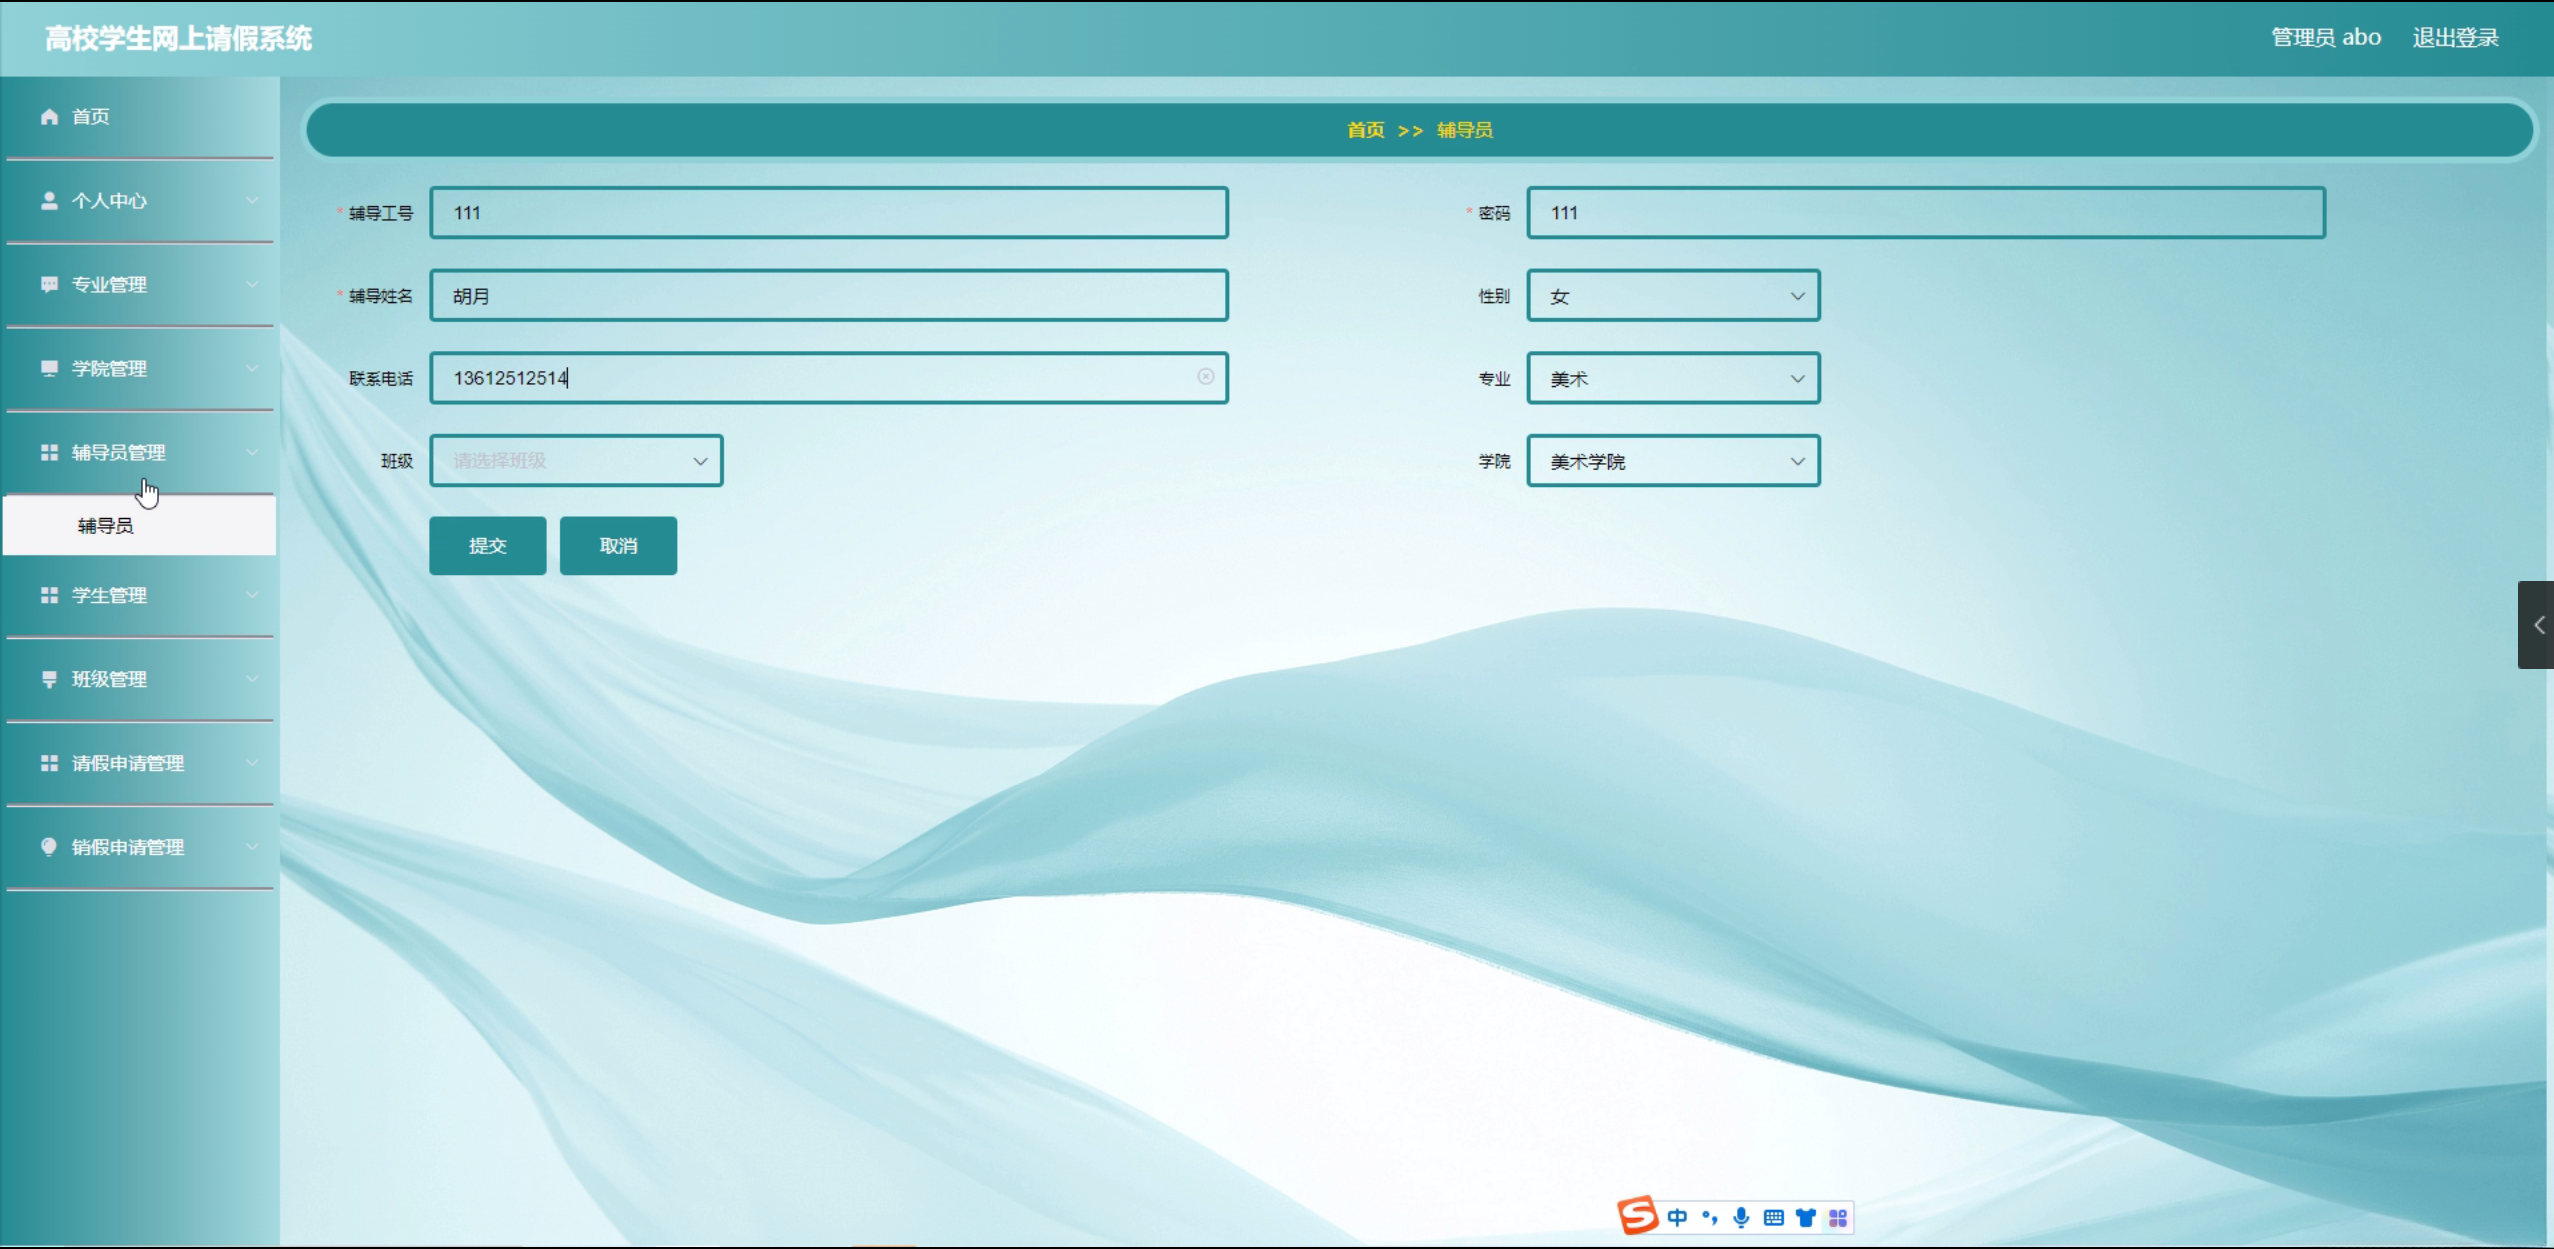Clear the phone number with the circle-x icon
This screenshot has height=1249, width=2554.
pyautogui.click(x=1205, y=377)
